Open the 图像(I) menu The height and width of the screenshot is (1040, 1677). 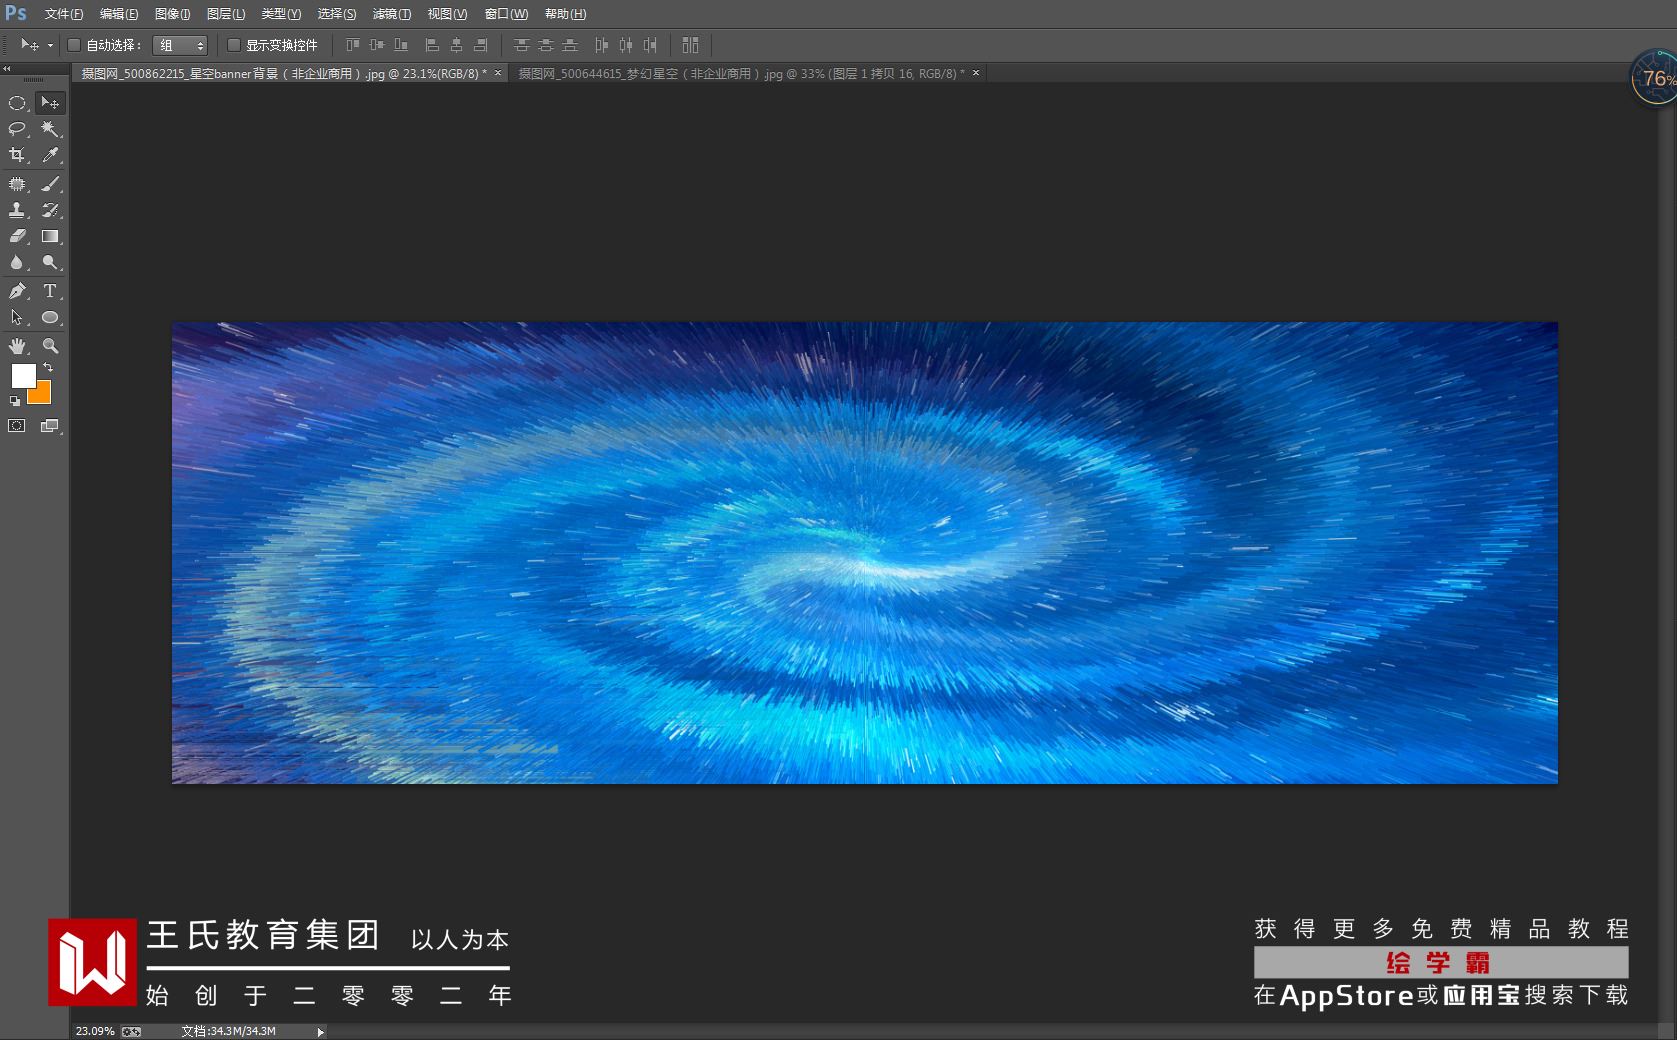[173, 14]
